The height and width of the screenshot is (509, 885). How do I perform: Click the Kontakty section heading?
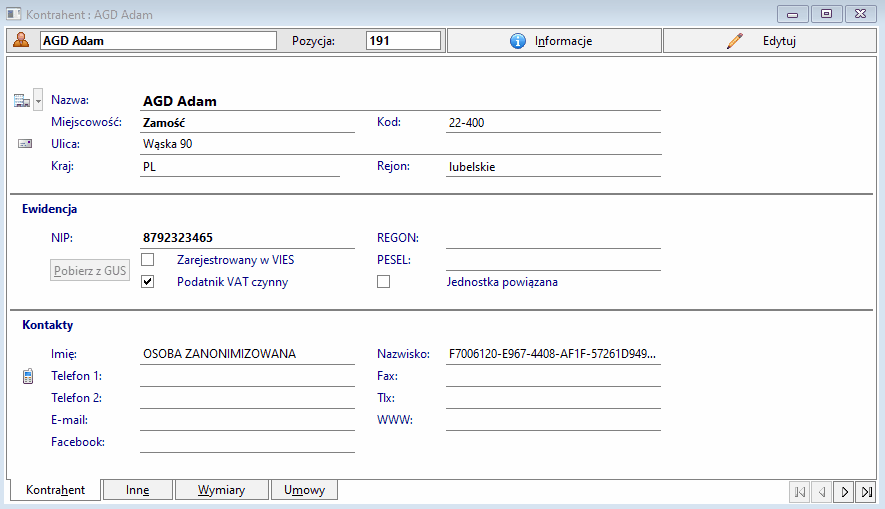47,325
